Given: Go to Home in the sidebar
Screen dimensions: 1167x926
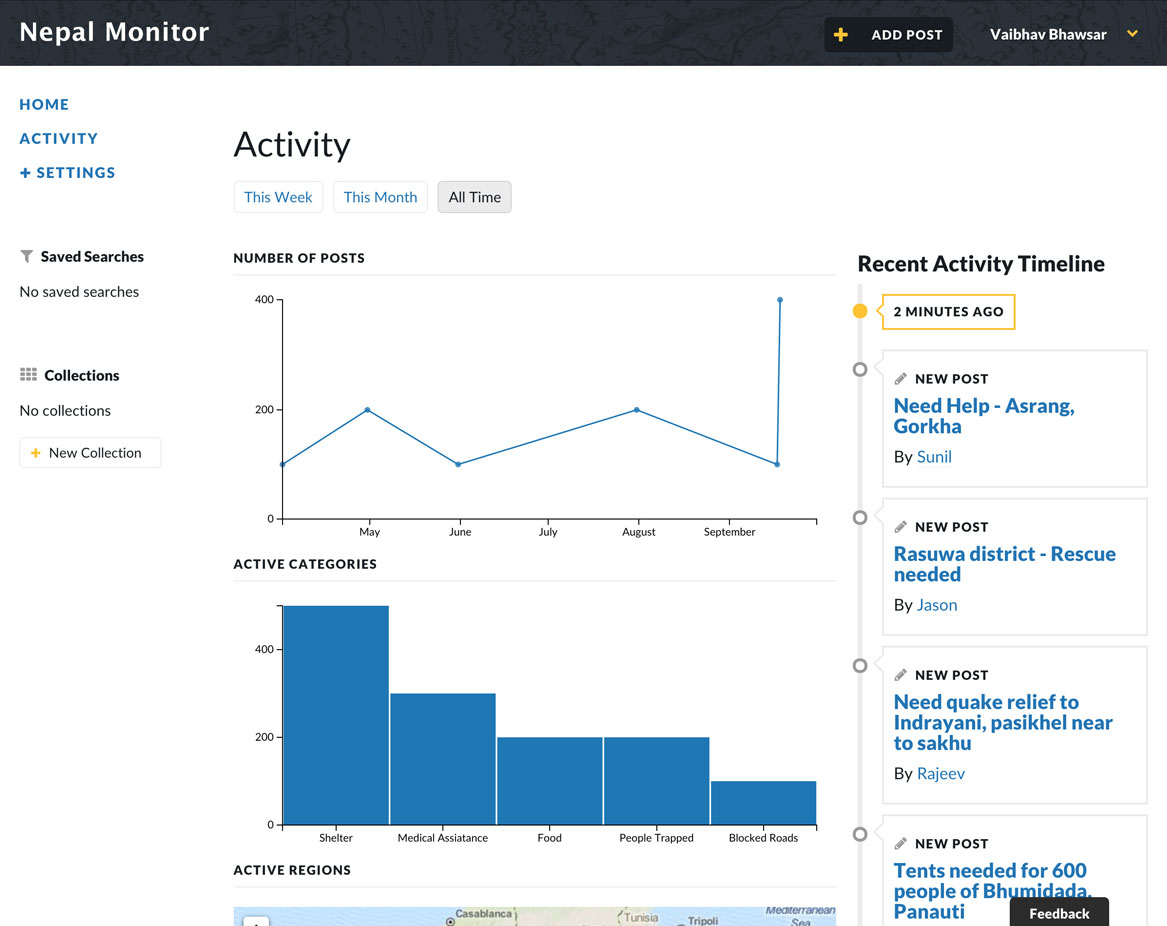Looking at the screenshot, I should tap(44, 104).
